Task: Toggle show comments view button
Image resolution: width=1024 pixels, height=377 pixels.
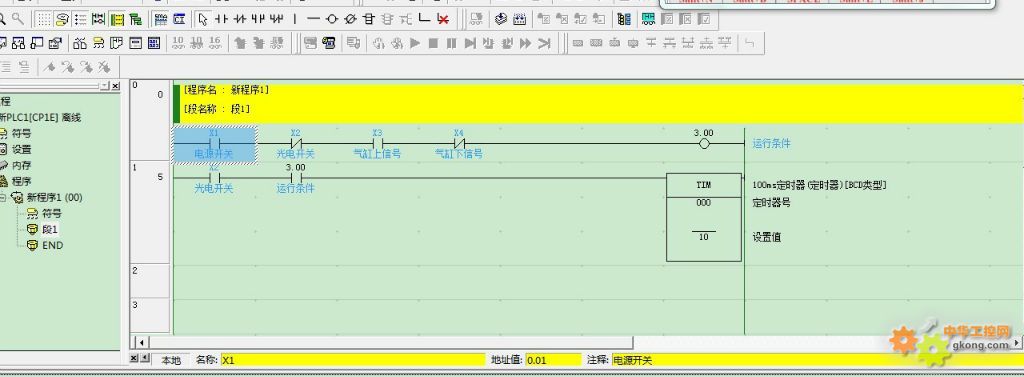Action: (62, 20)
